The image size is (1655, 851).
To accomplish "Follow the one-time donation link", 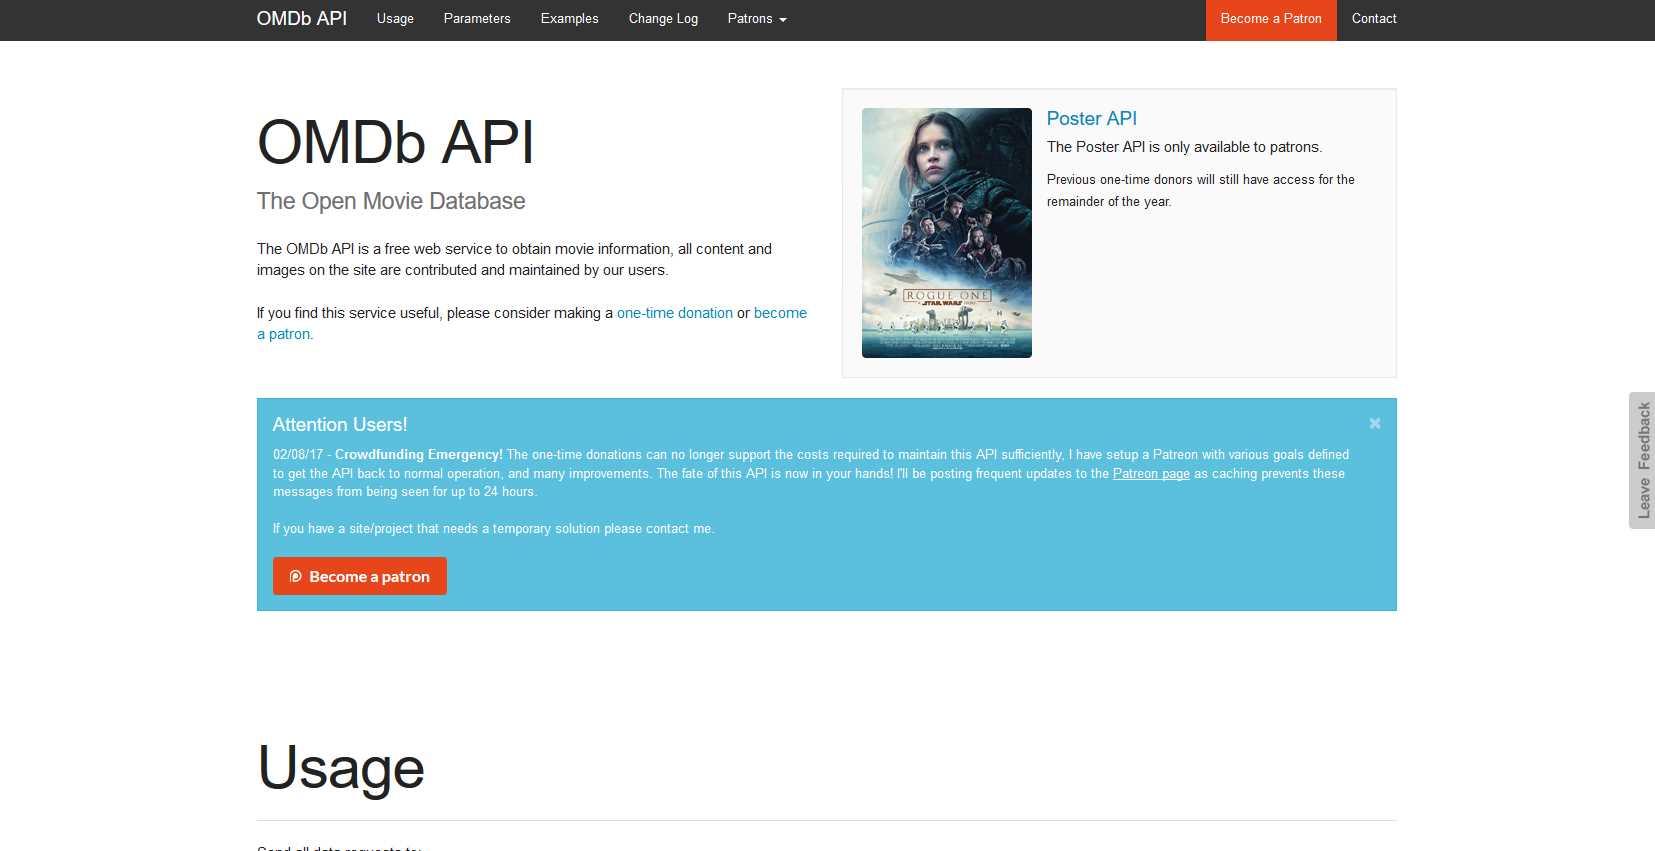I will pos(675,313).
